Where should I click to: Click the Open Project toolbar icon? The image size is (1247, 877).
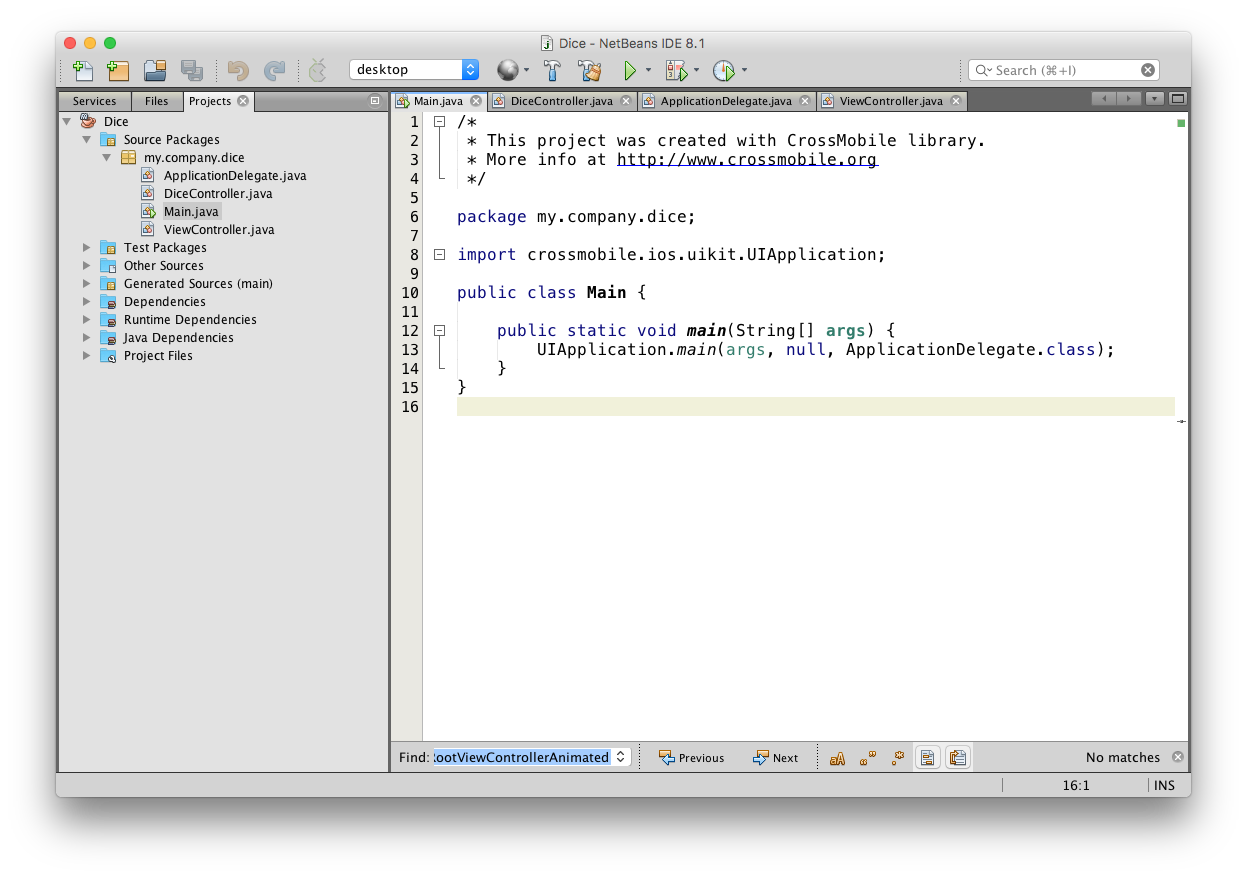coord(155,70)
